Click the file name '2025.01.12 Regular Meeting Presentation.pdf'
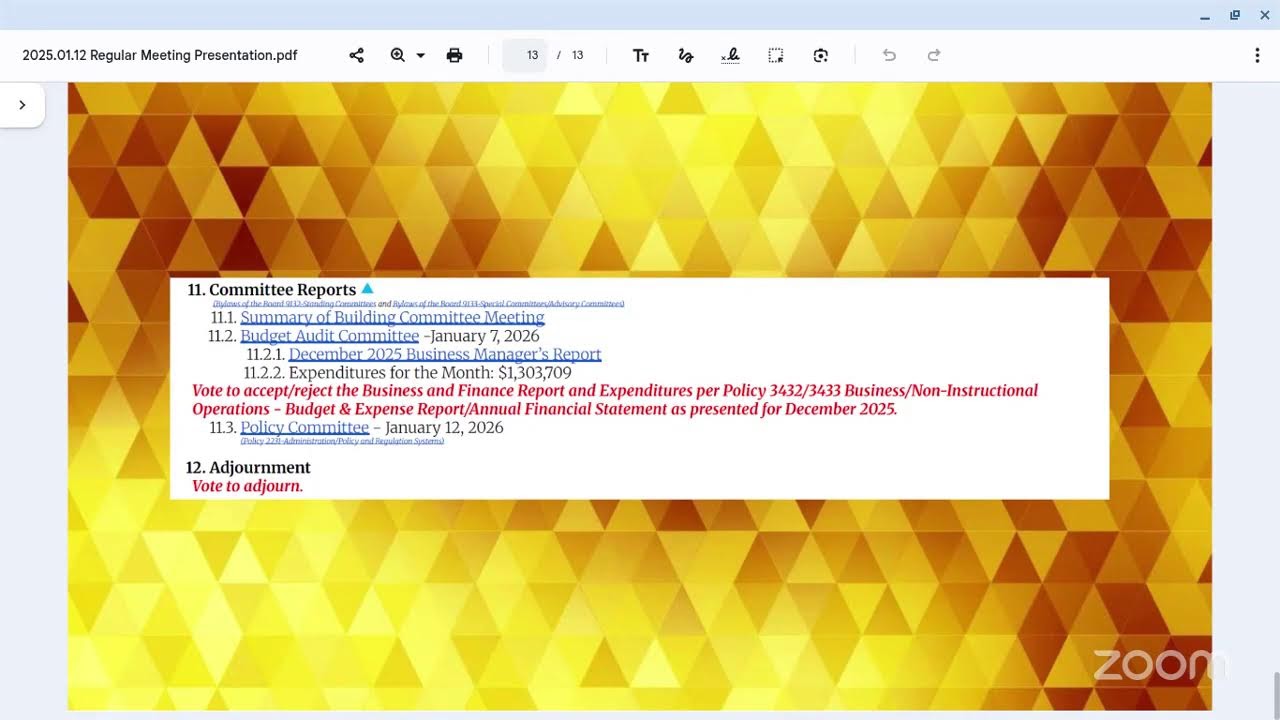The image size is (1280, 720). pyautogui.click(x=160, y=56)
